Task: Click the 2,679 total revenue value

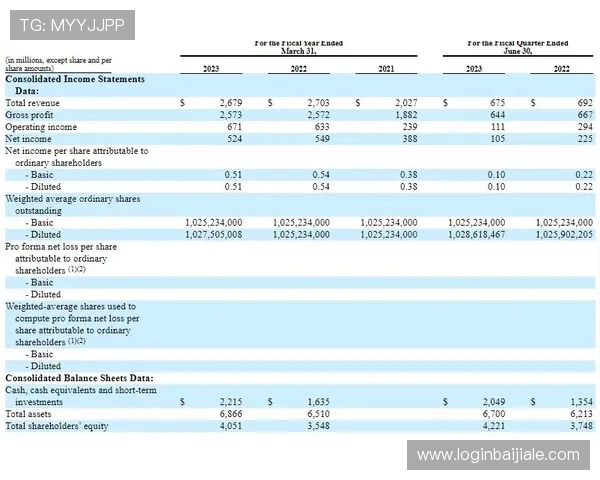Action: [230, 103]
